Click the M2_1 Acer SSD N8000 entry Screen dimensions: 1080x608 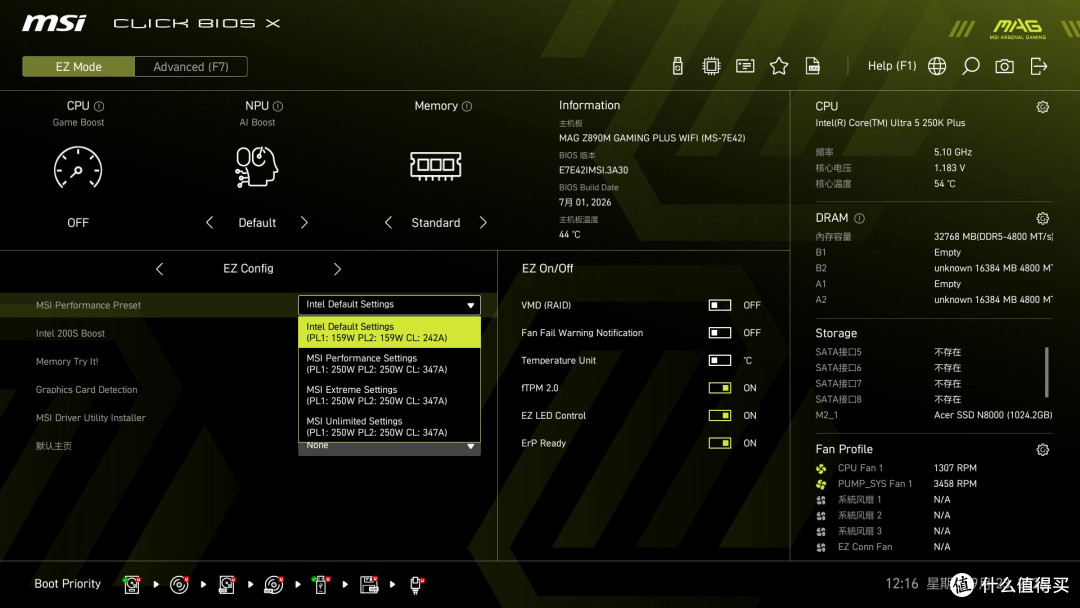point(934,415)
